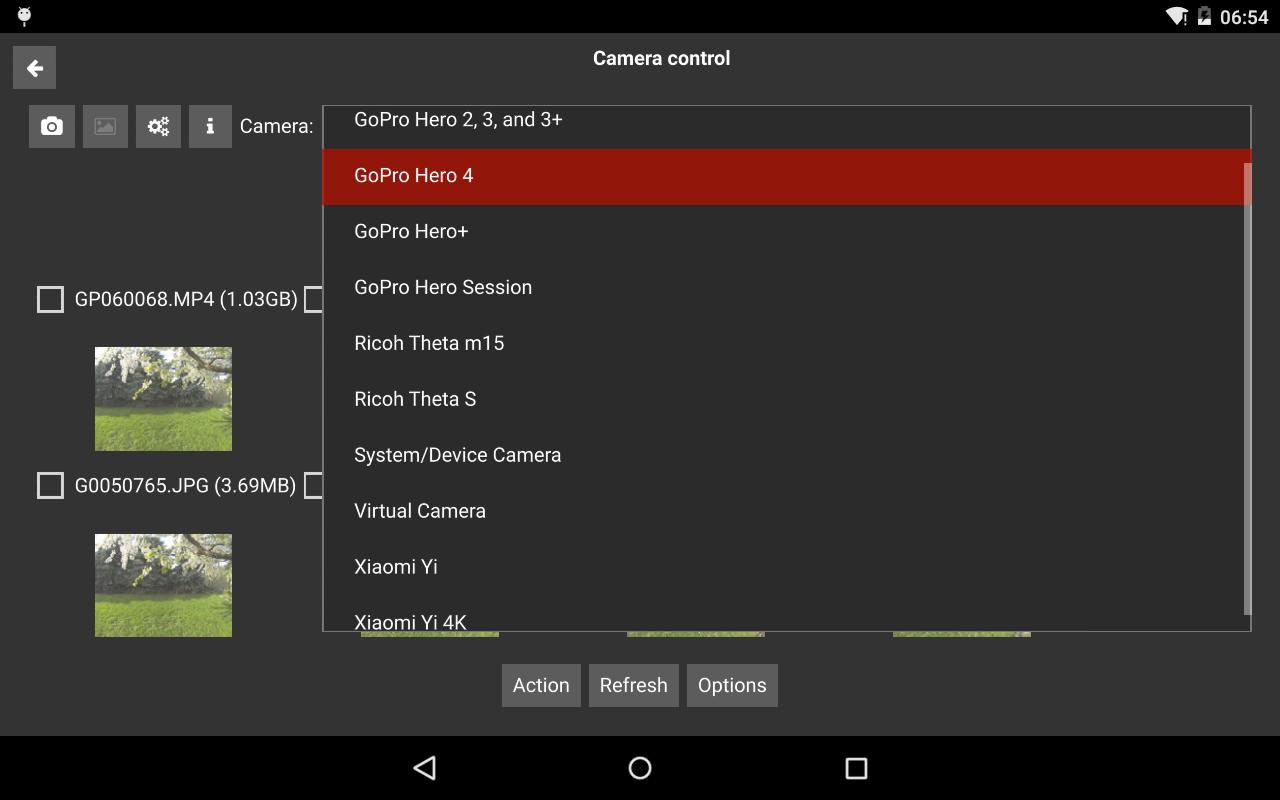Select GoPro Hero+ from list
Screen dimensions: 1280x800
coord(786,232)
